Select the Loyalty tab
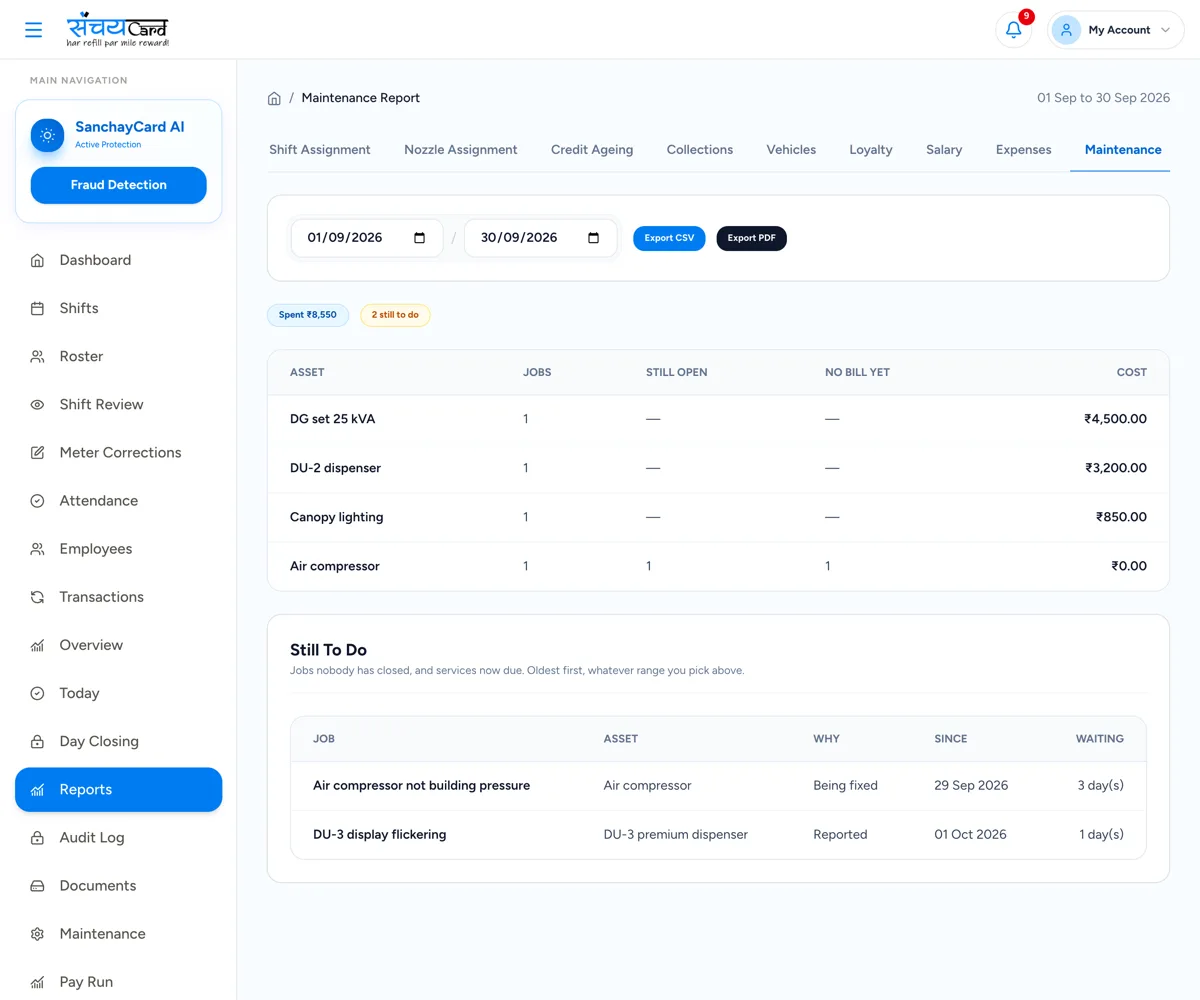Screen dimensions: 1200x1000 tap(871, 150)
